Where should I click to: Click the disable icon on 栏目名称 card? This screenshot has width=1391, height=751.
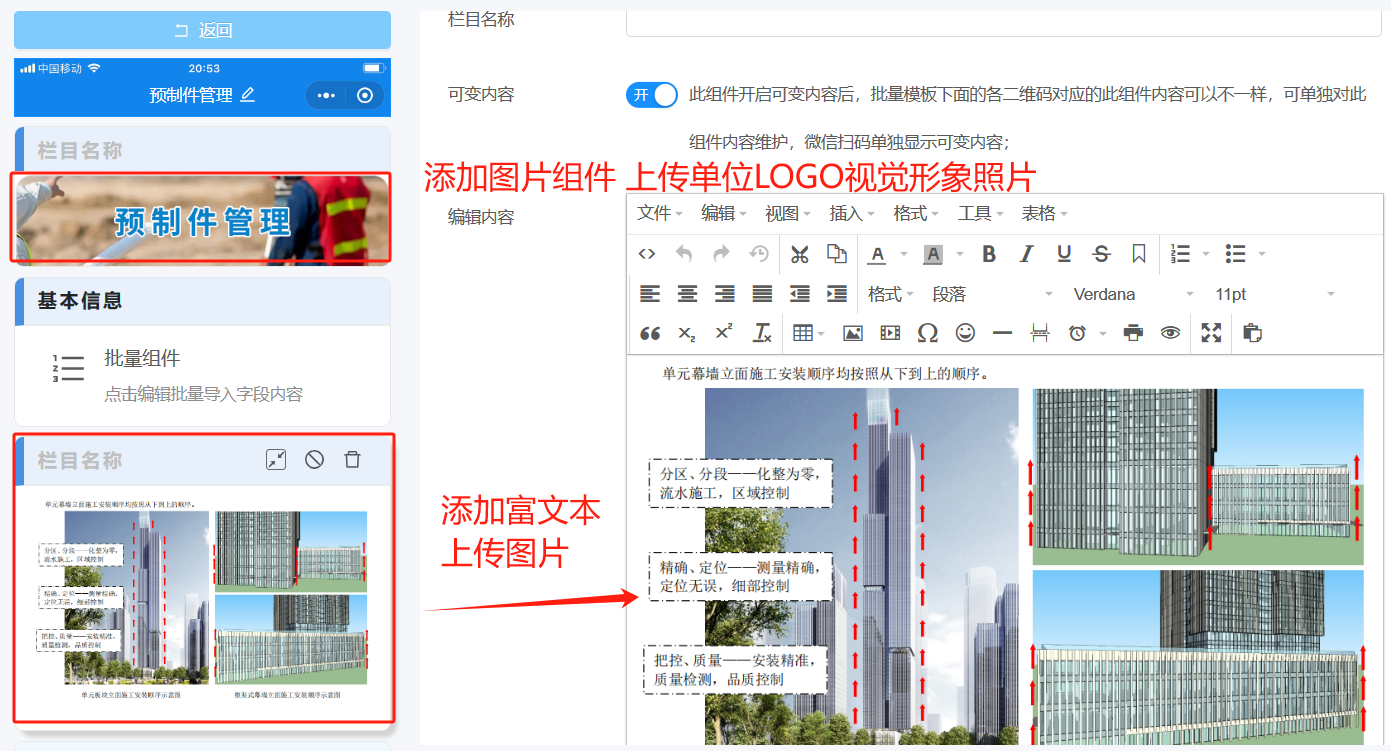pos(315,459)
